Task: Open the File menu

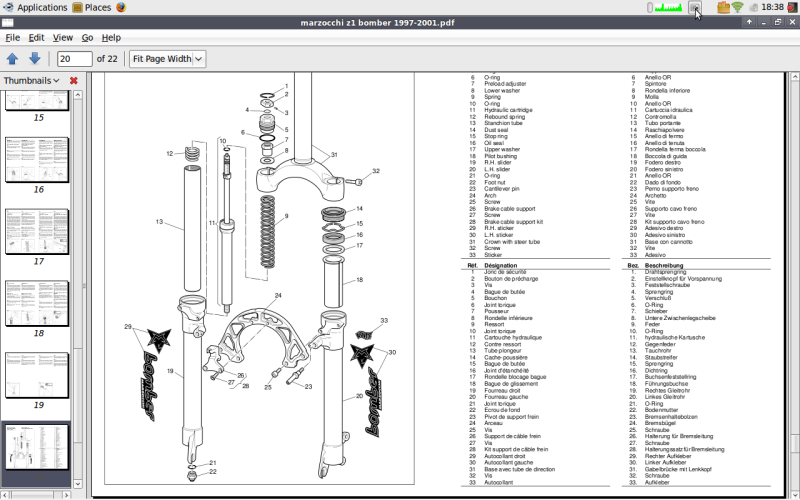Action: (12, 38)
